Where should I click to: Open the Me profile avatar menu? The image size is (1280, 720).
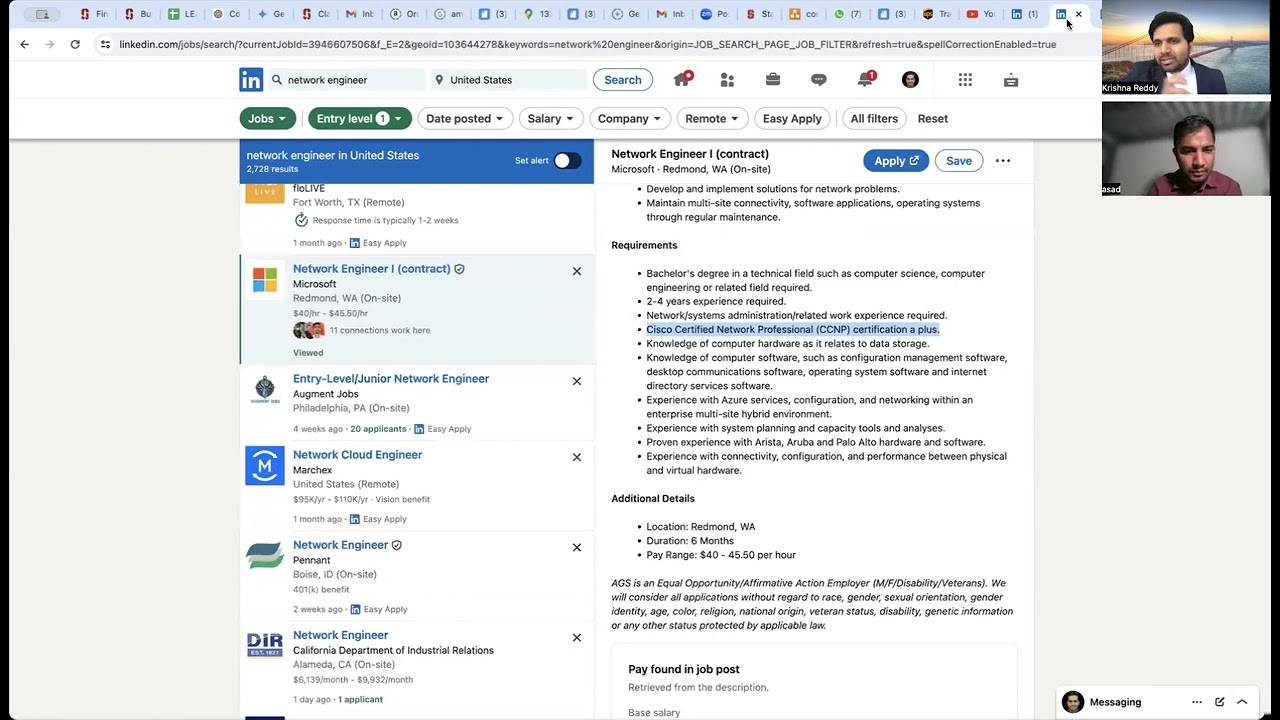(x=910, y=80)
